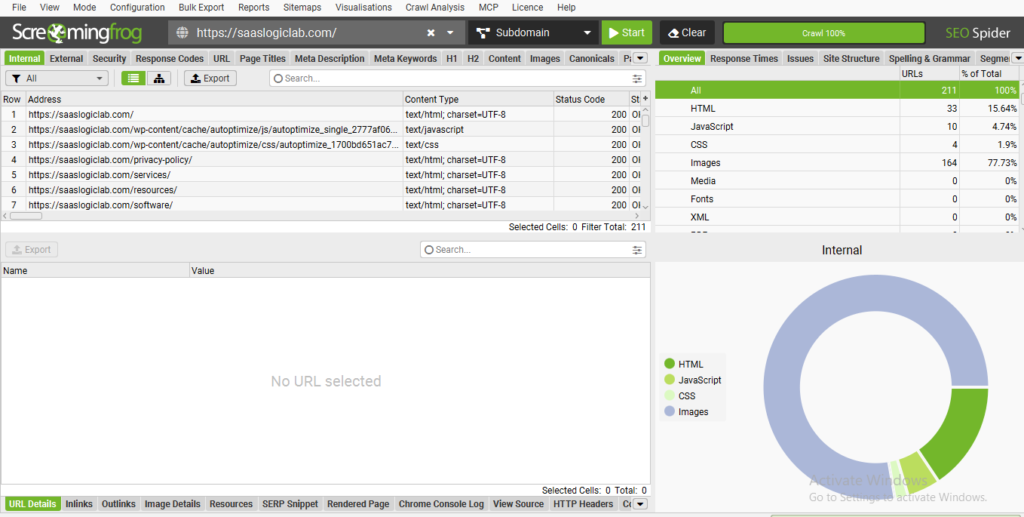Click the Images legend color swatch
1024x517 pixels.
point(669,411)
